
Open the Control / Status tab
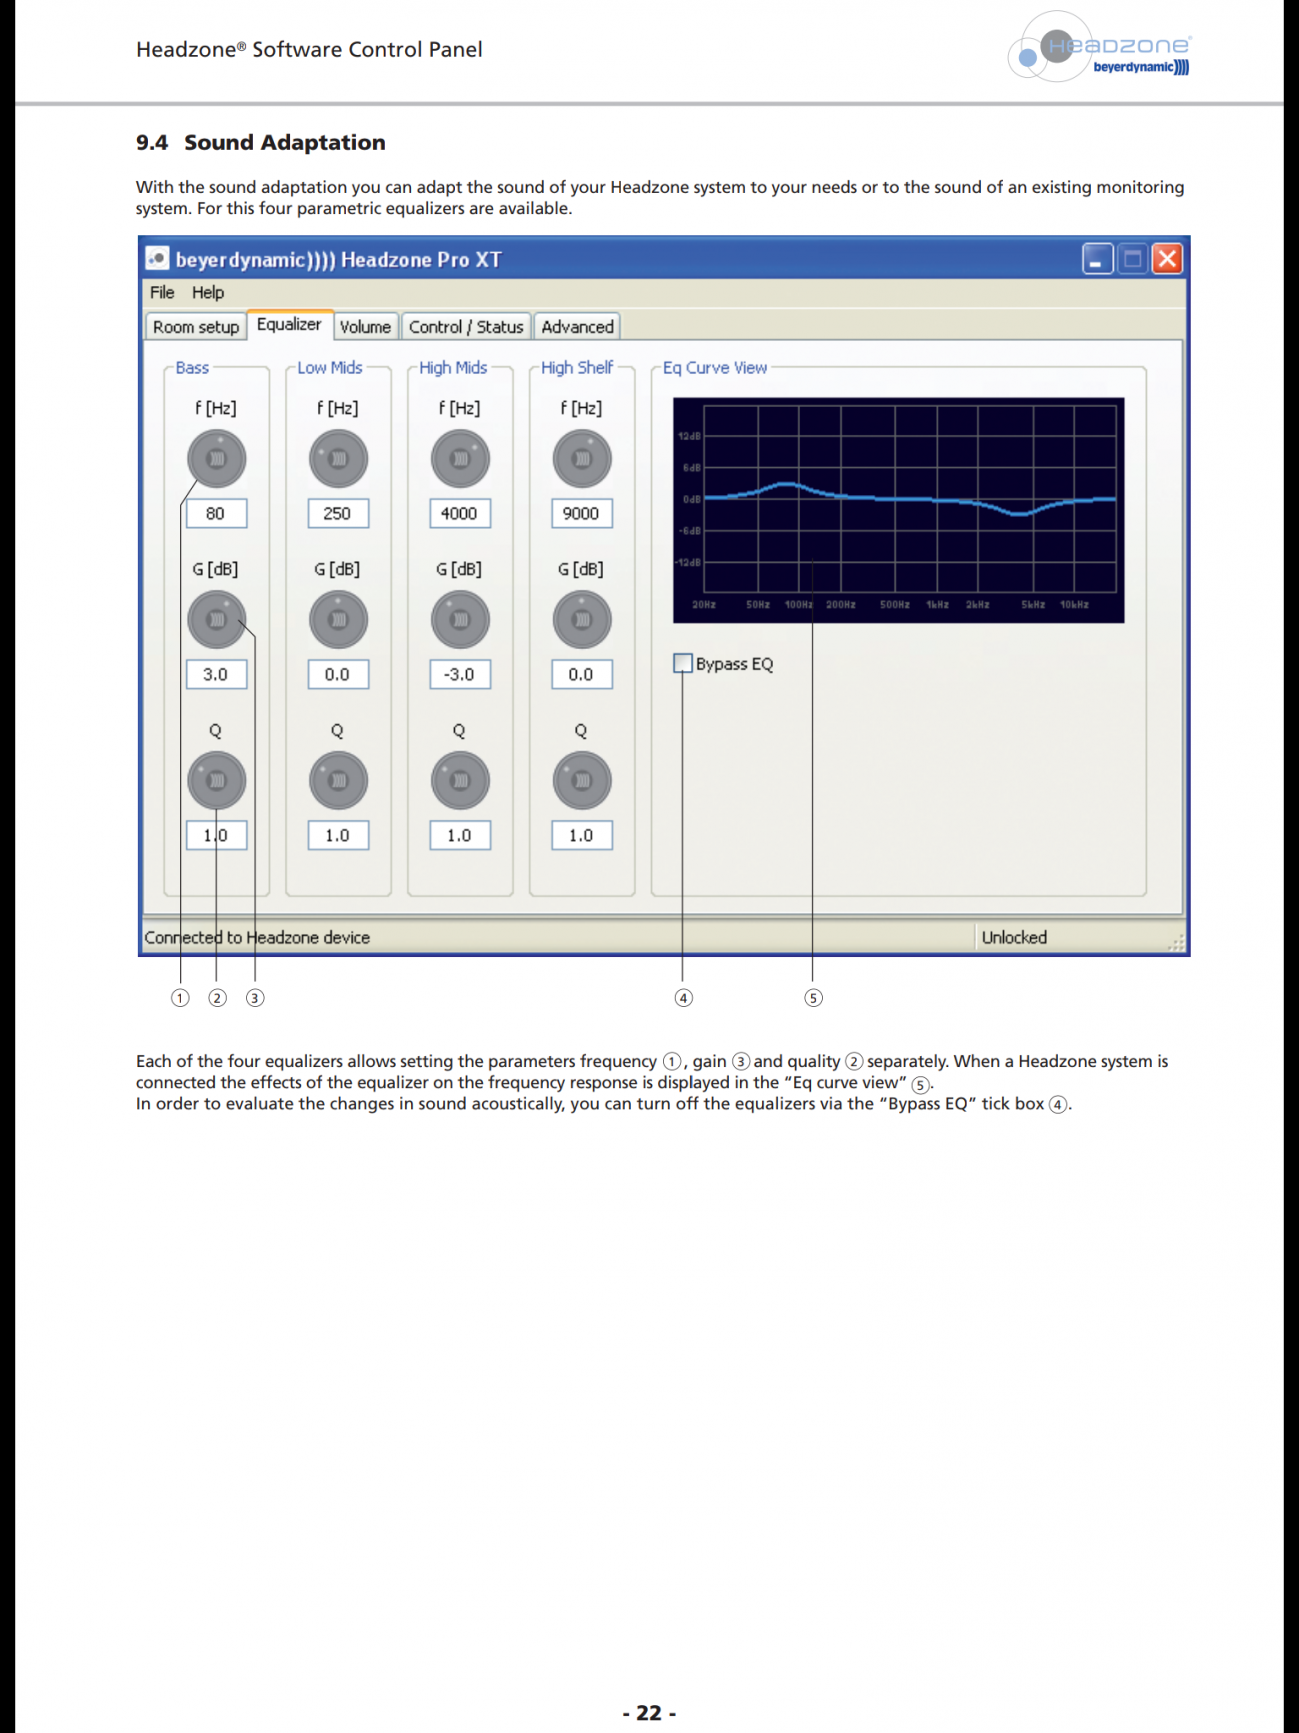point(466,327)
